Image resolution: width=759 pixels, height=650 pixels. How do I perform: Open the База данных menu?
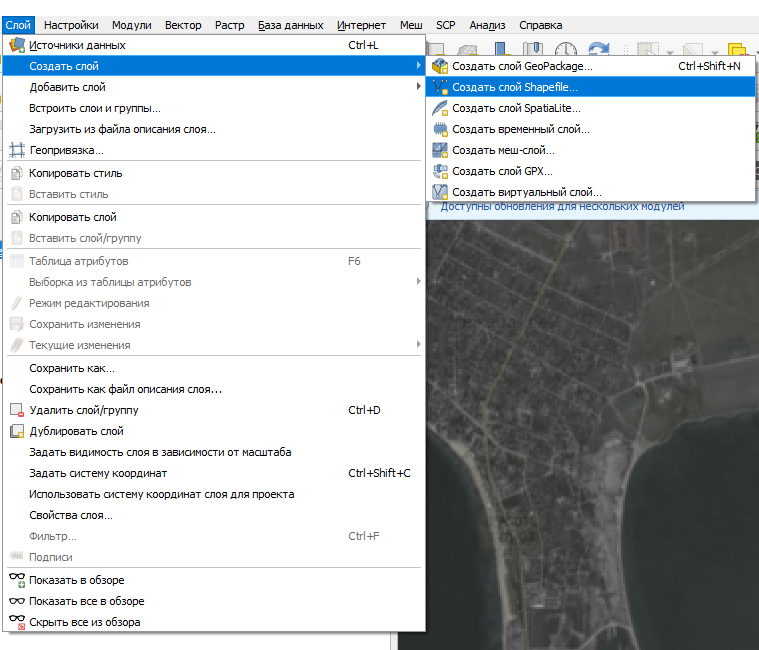coord(290,25)
